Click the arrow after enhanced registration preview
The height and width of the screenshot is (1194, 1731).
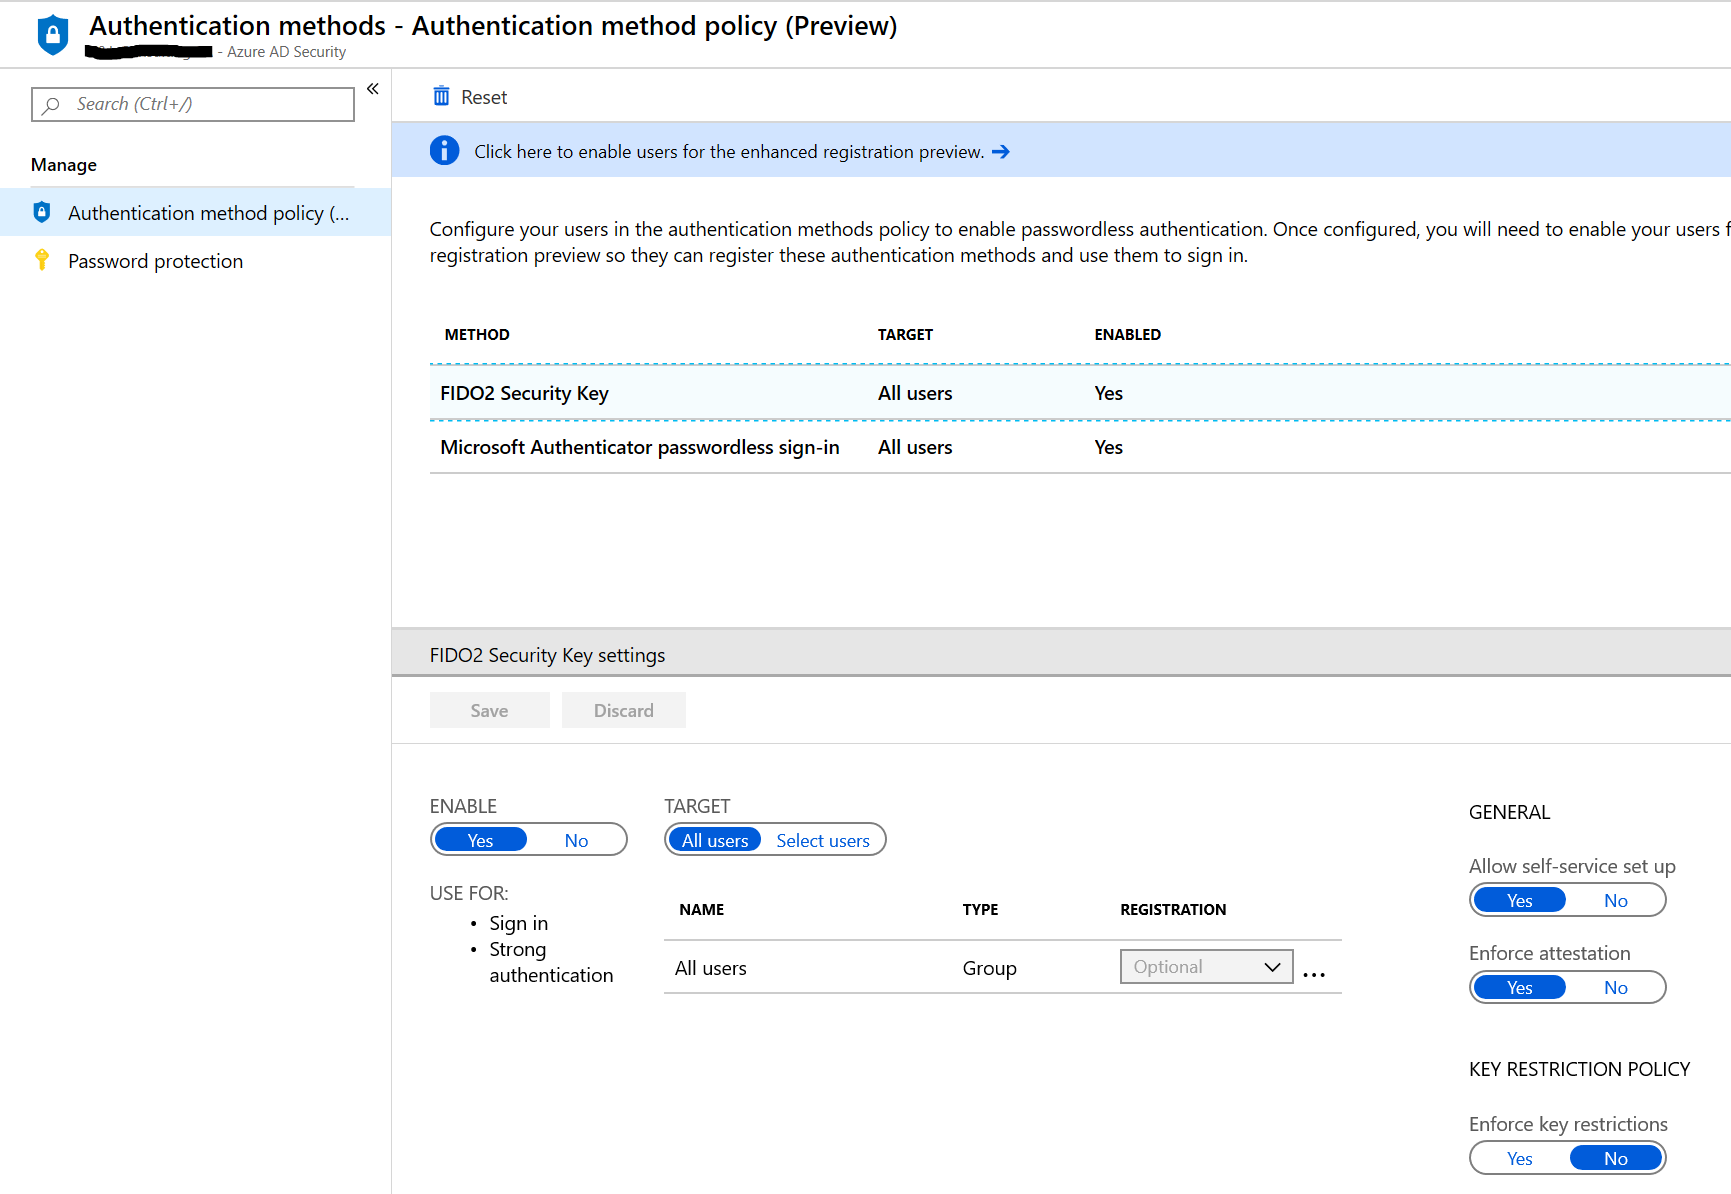point(1001,152)
